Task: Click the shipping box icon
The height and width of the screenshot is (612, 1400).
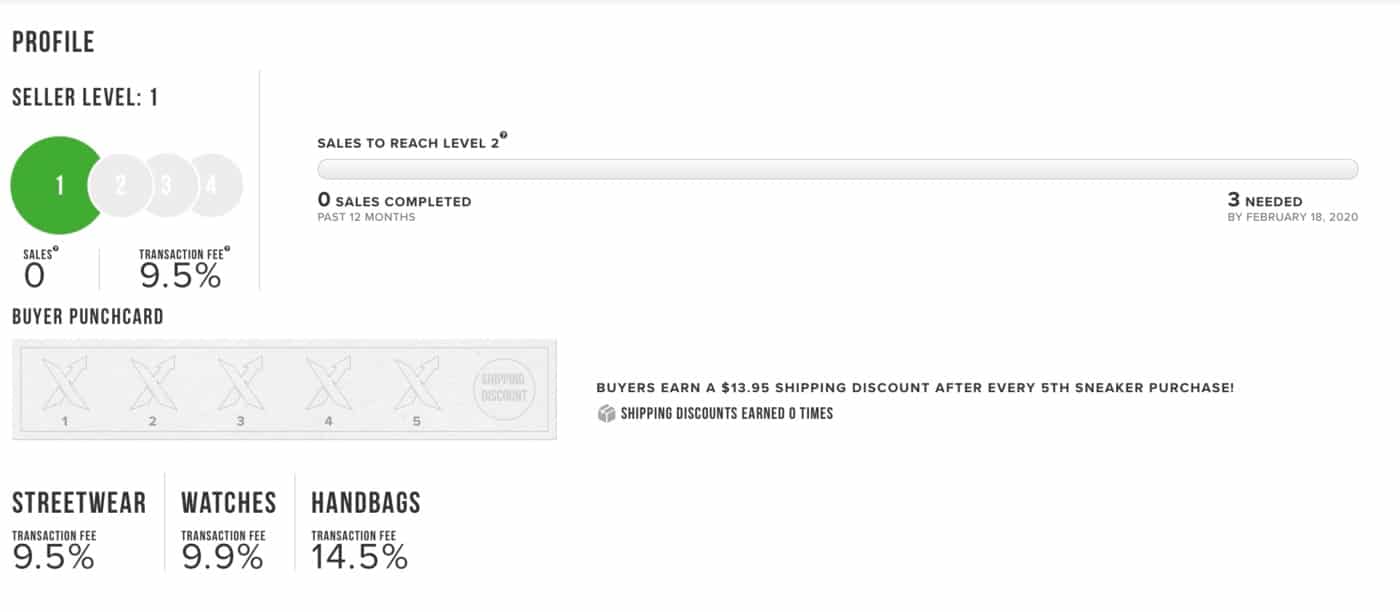Action: pos(606,413)
